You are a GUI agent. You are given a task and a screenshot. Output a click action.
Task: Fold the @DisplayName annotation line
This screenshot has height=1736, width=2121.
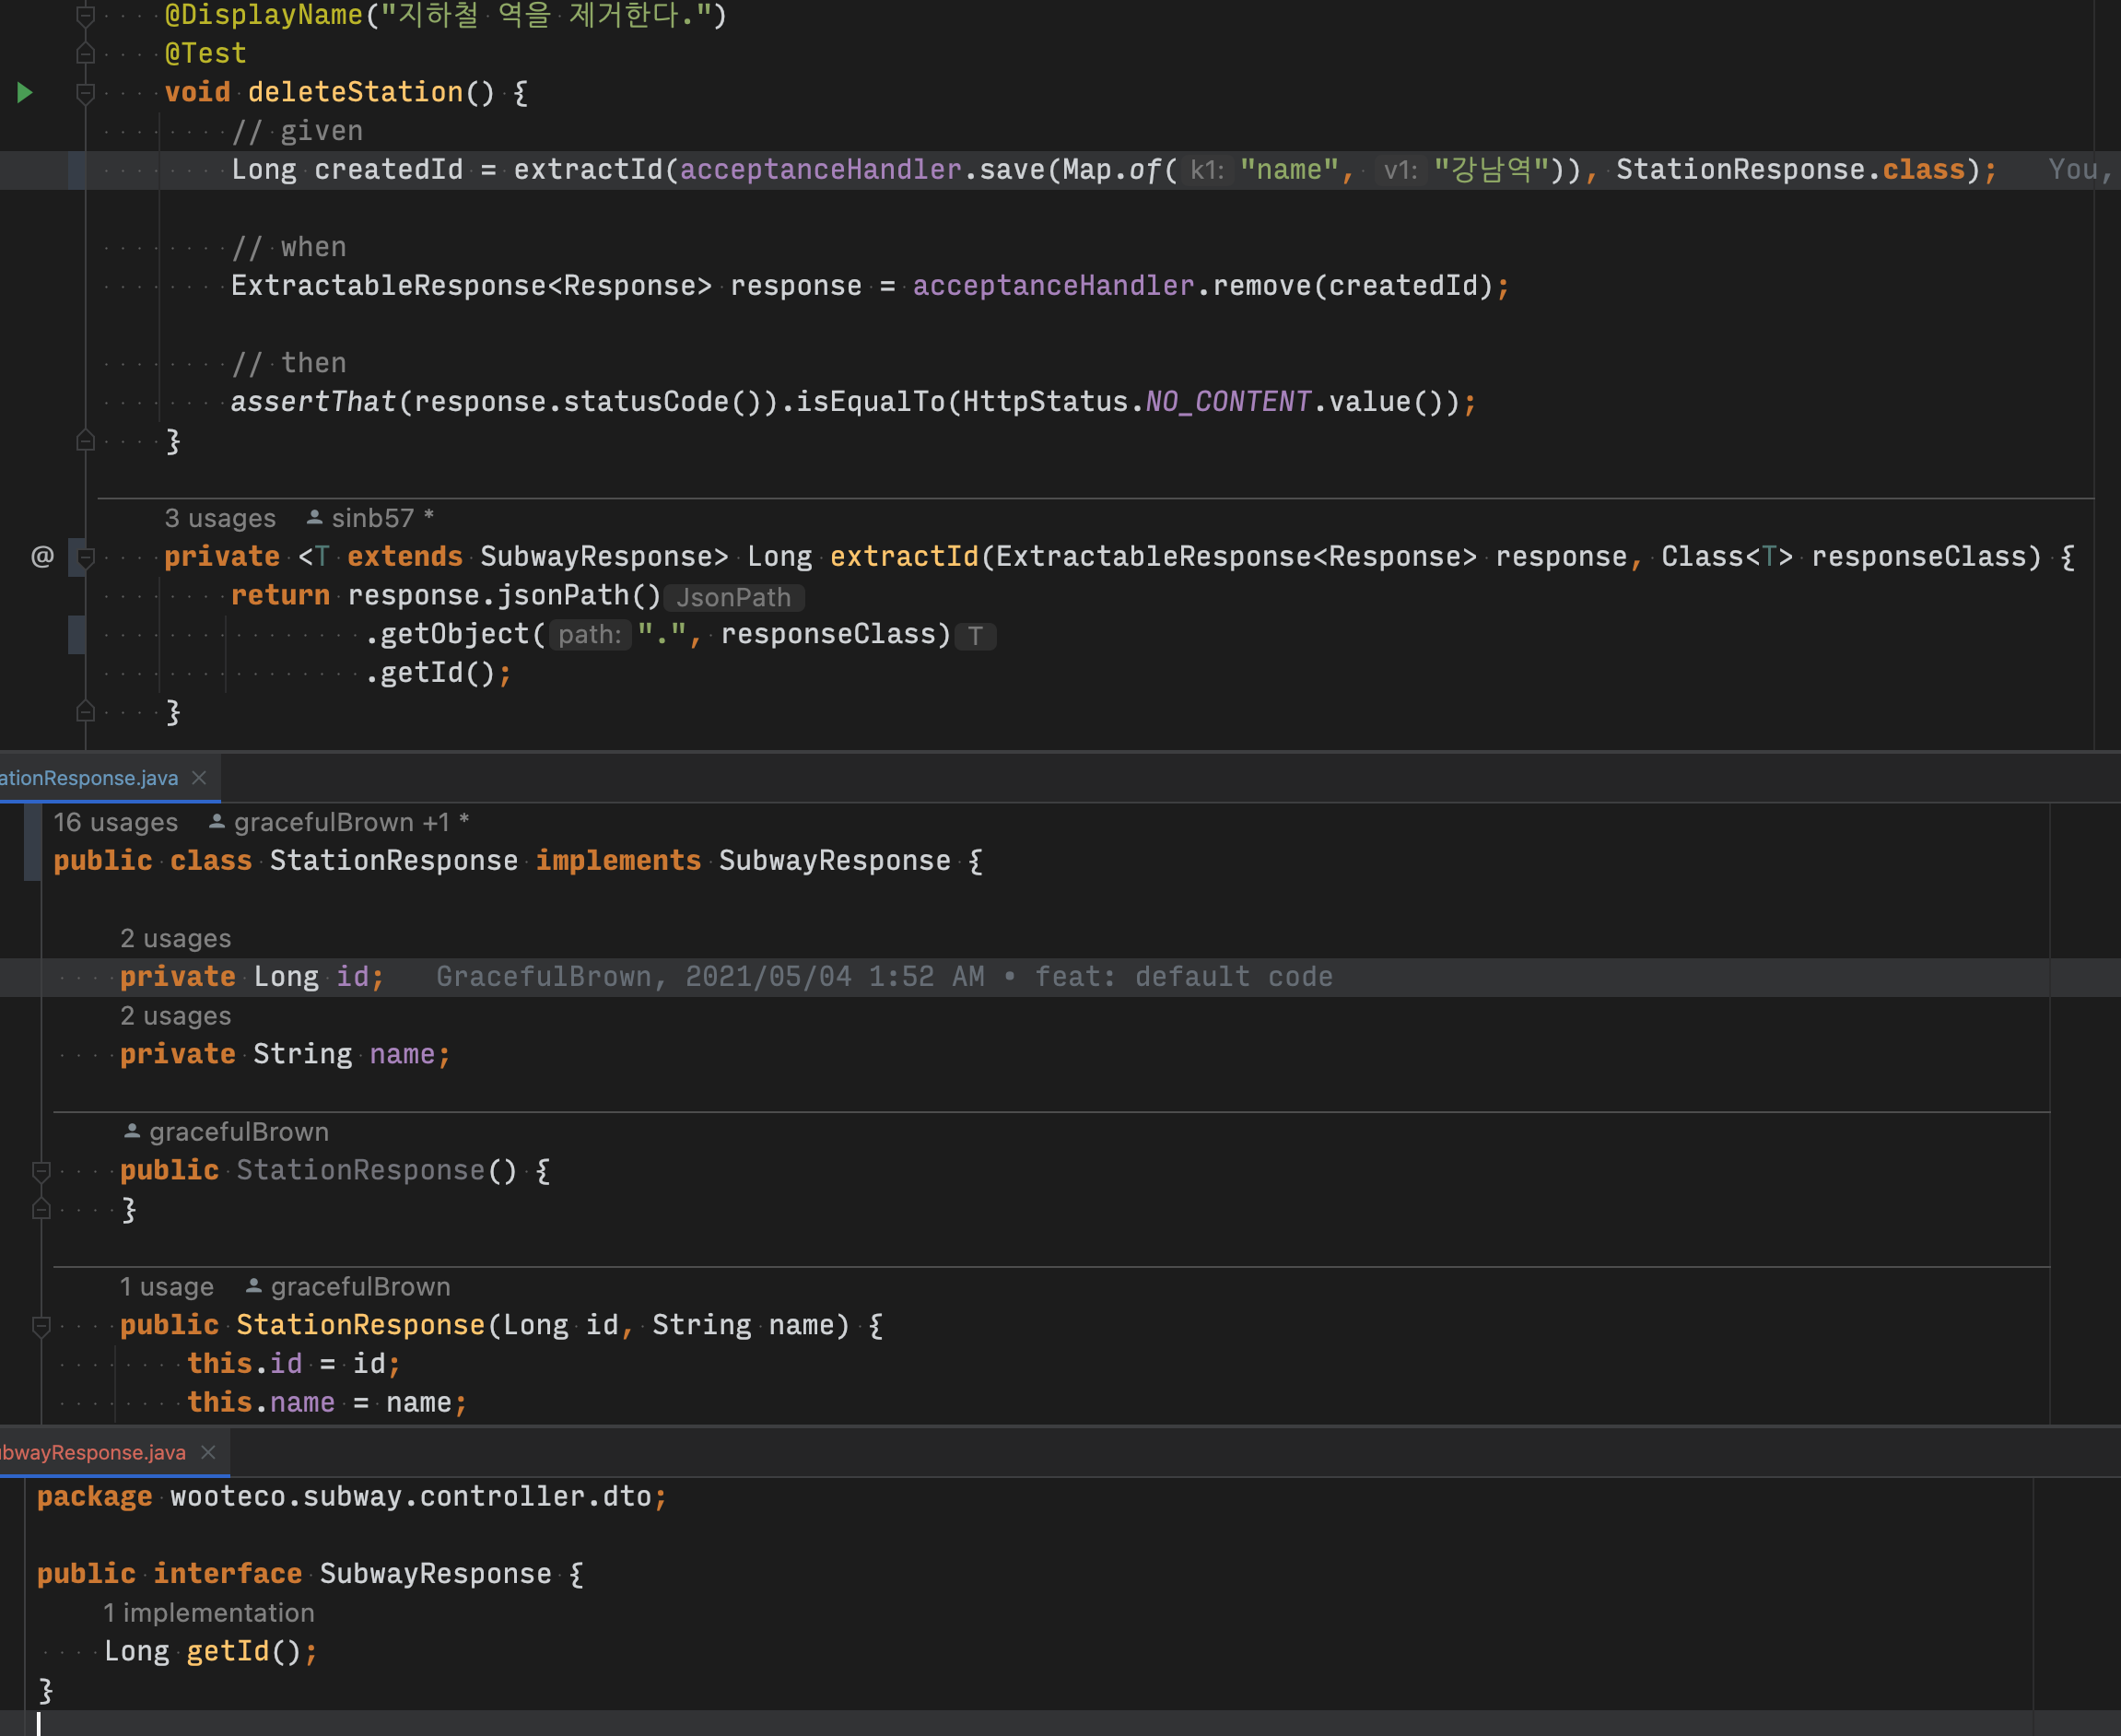click(x=86, y=15)
